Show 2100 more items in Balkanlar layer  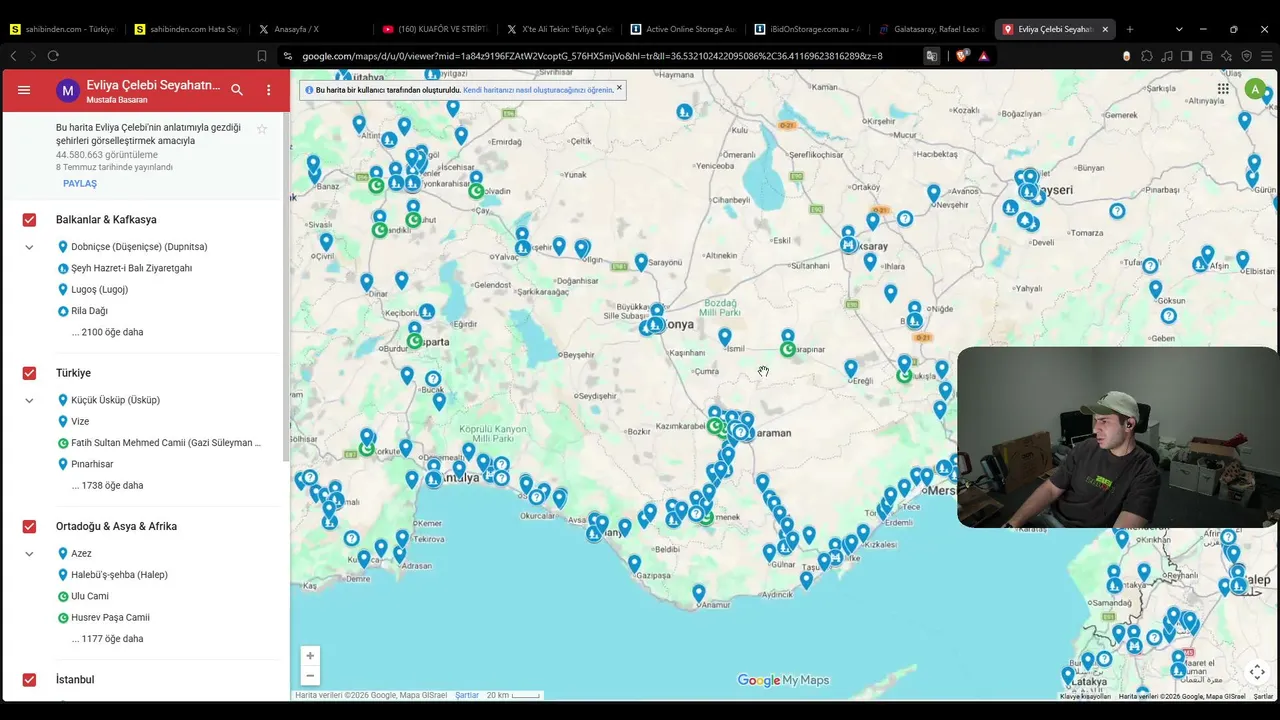click(108, 332)
